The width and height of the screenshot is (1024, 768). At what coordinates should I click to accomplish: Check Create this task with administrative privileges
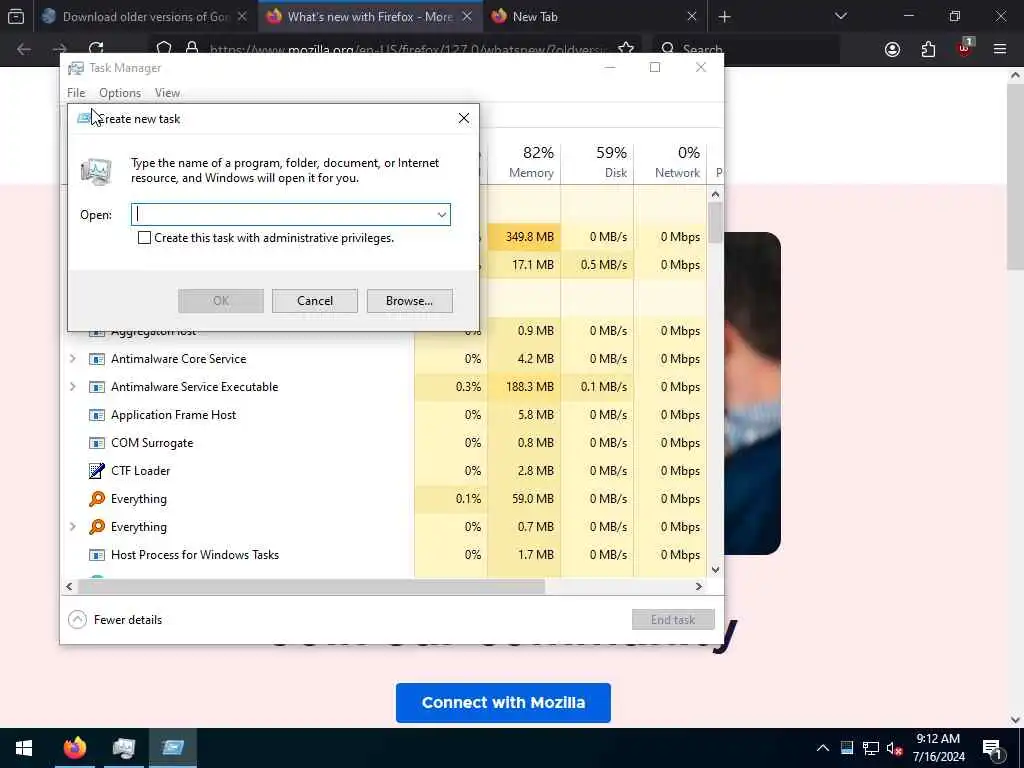point(144,238)
